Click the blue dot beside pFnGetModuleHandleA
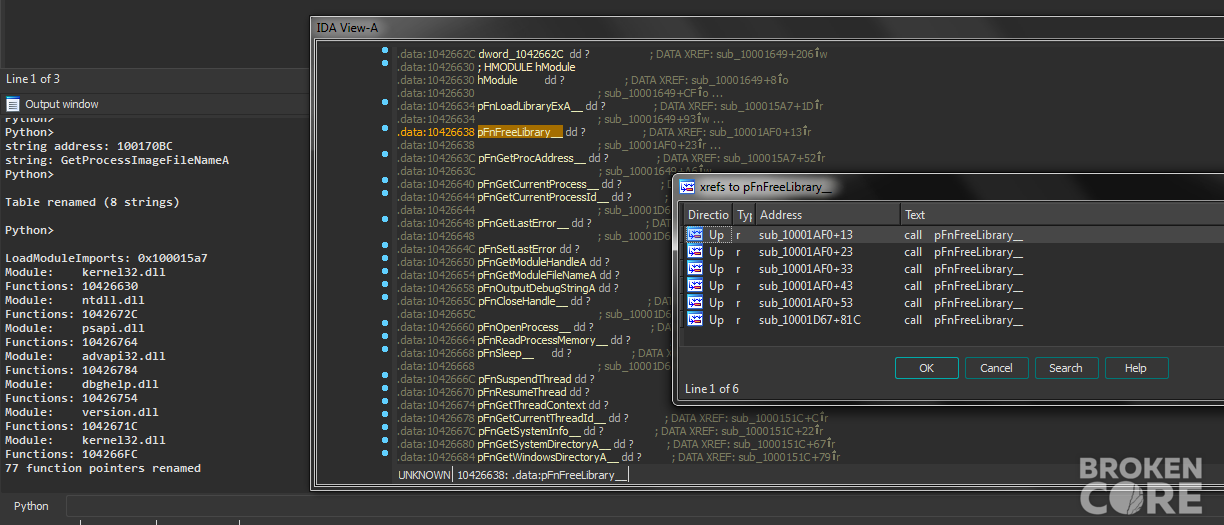This screenshot has width=1224, height=525. click(385, 257)
